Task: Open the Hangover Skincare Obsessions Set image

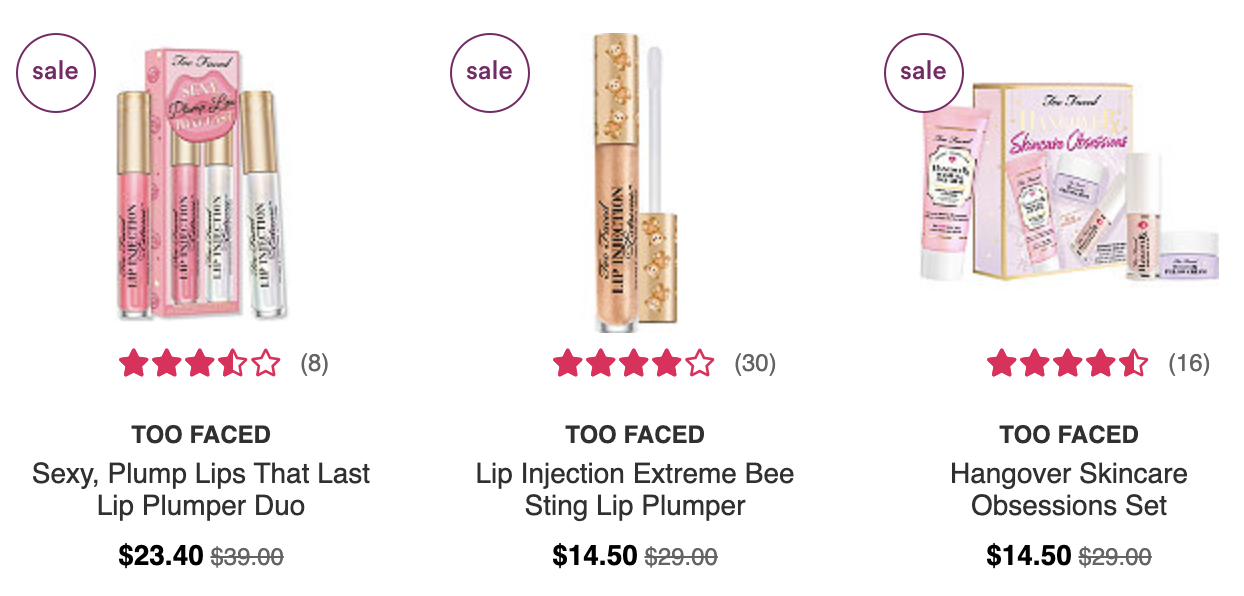Action: pyautogui.click(x=1068, y=183)
